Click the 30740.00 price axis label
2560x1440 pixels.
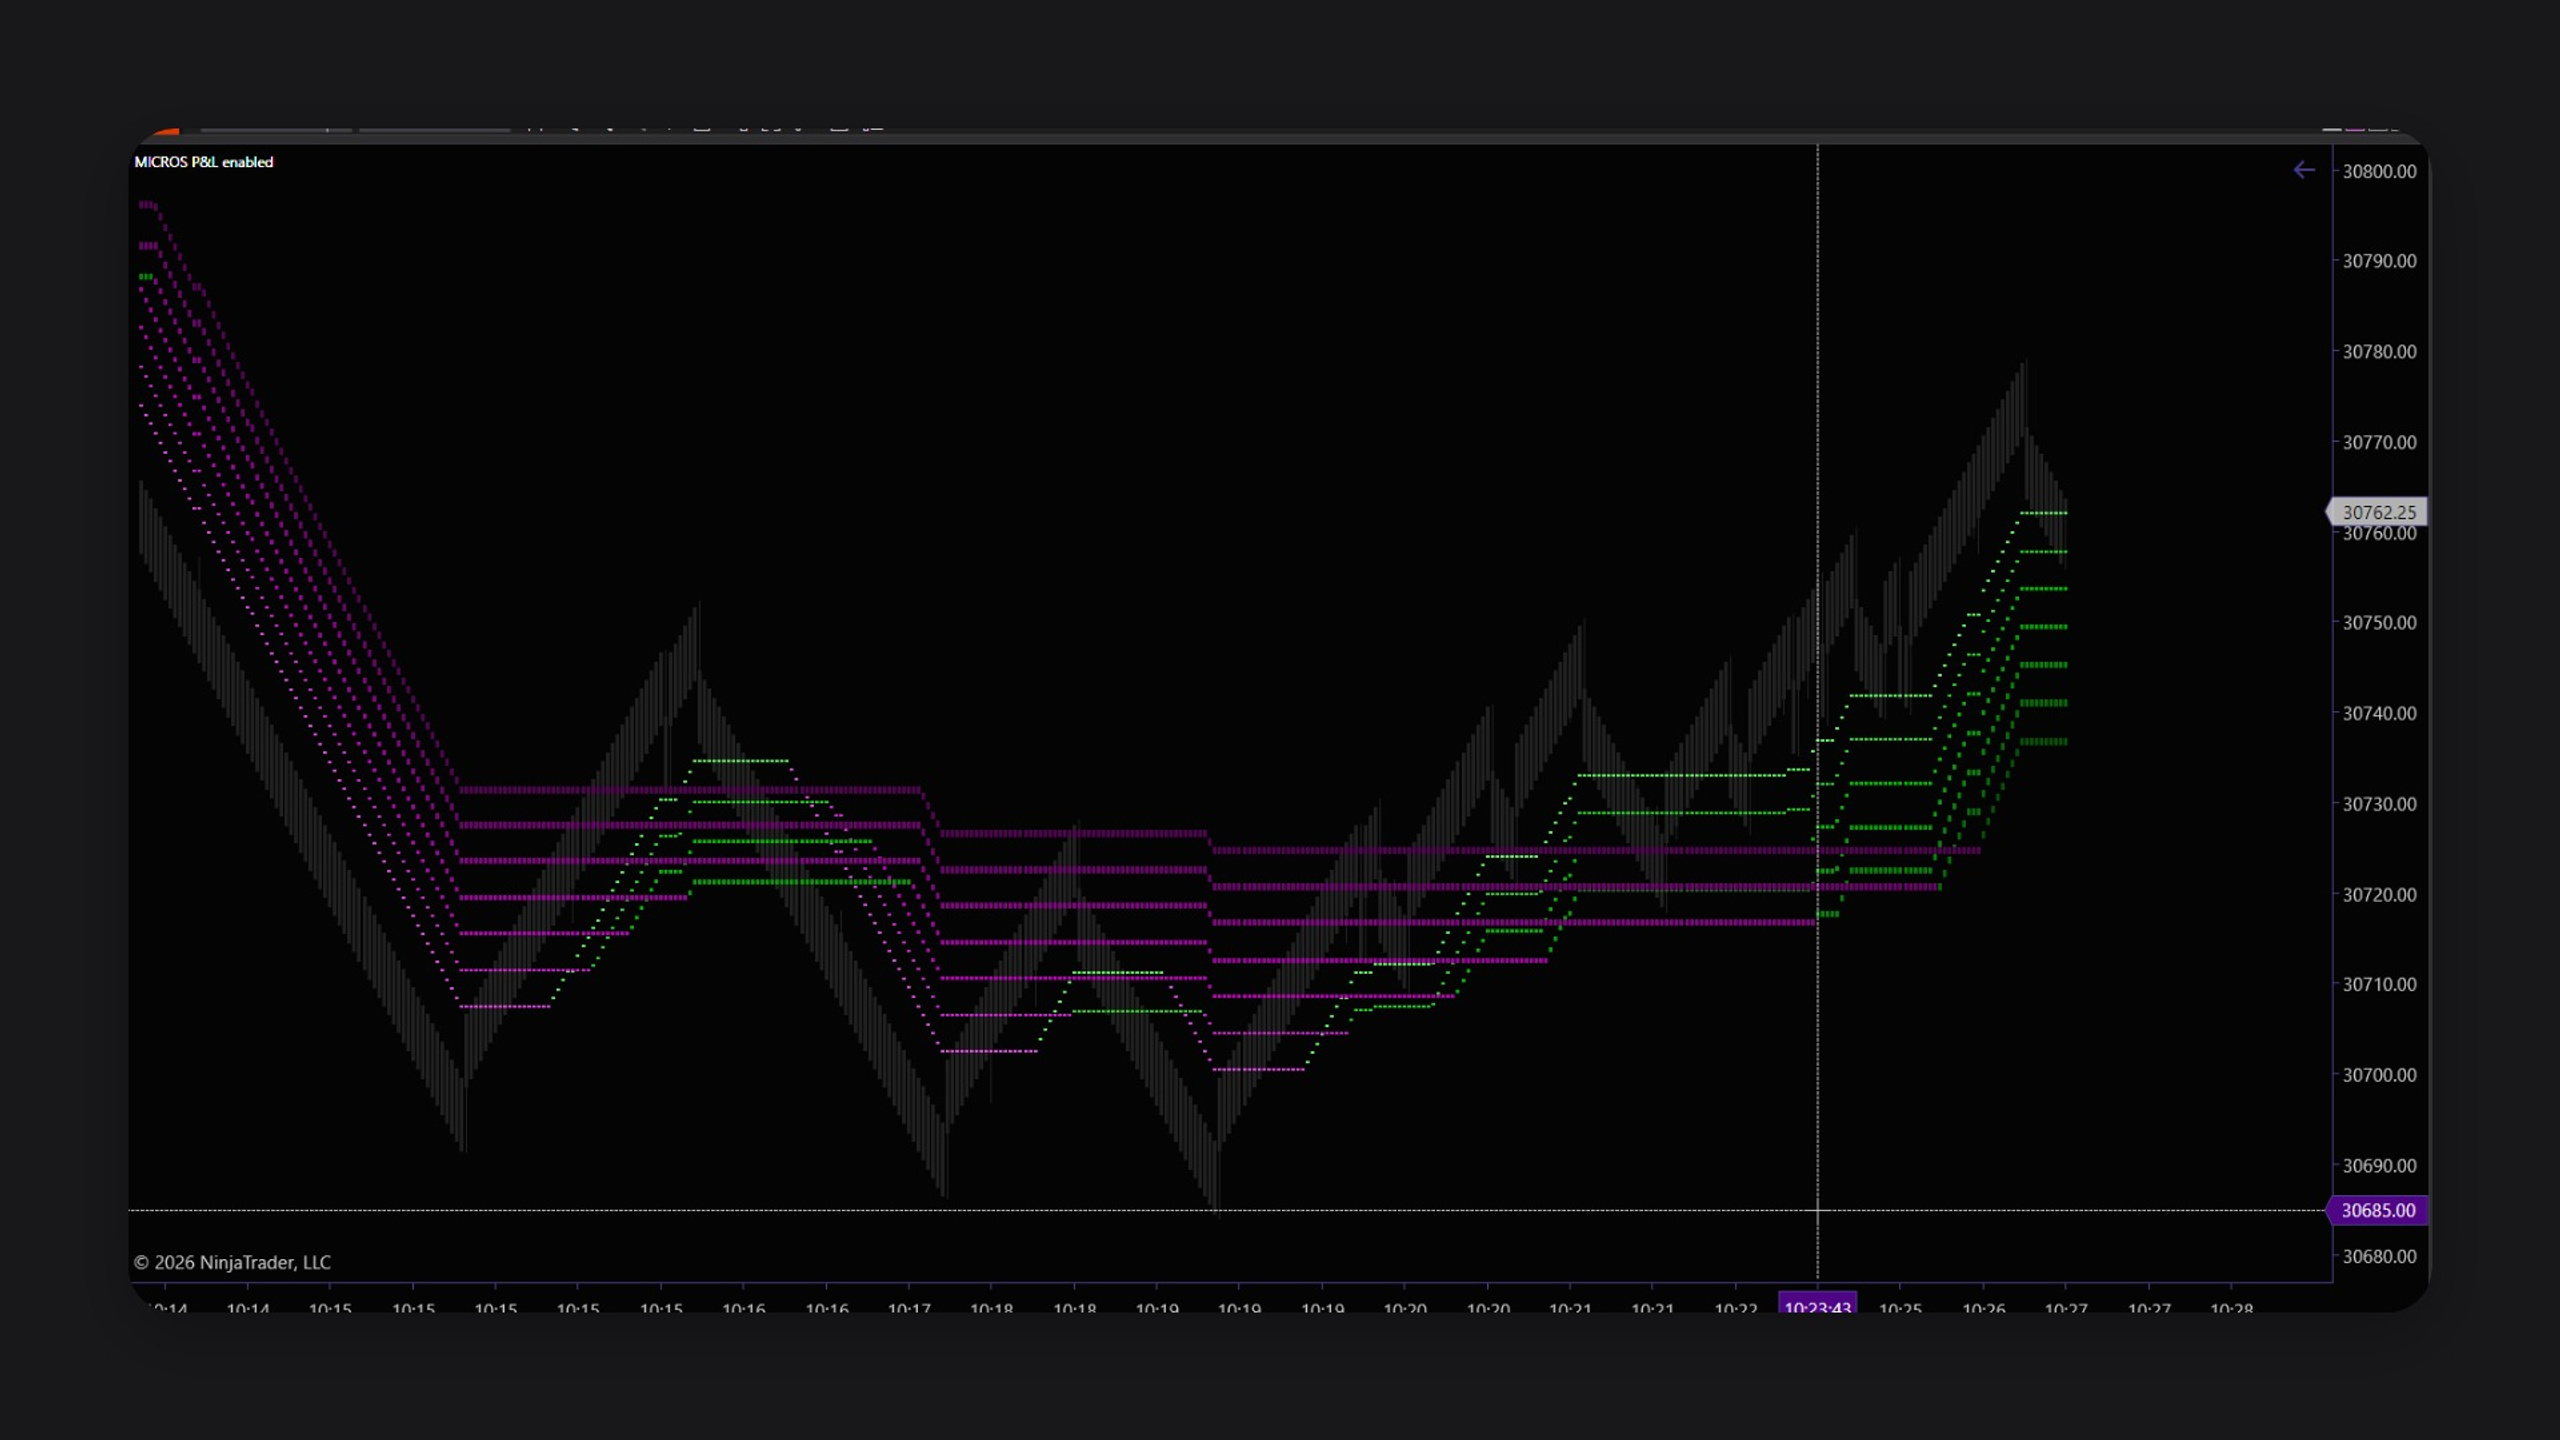pyautogui.click(x=2379, y=713)
